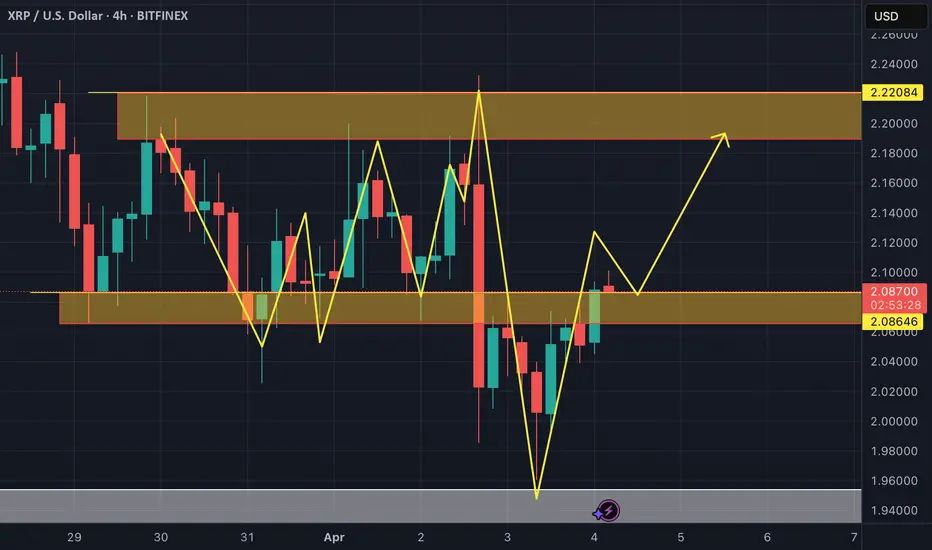932x550 pixels.
Task: Click the 2.10000 price axis value
Action: click(x=893, y=272)
